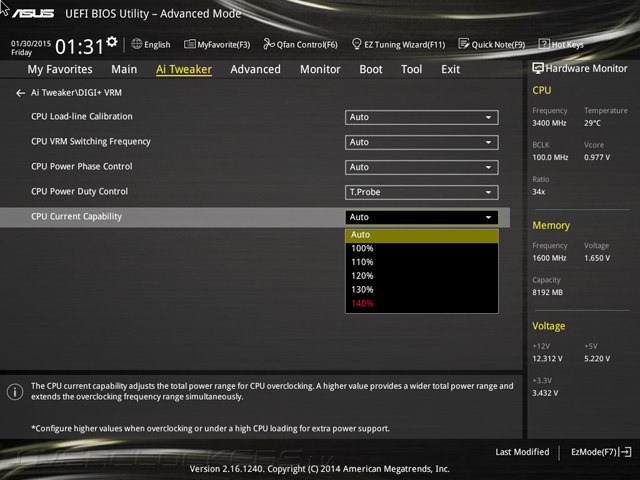Choose 120% current capability option
The image size is (640, 480).
click(x=422, y=276)
